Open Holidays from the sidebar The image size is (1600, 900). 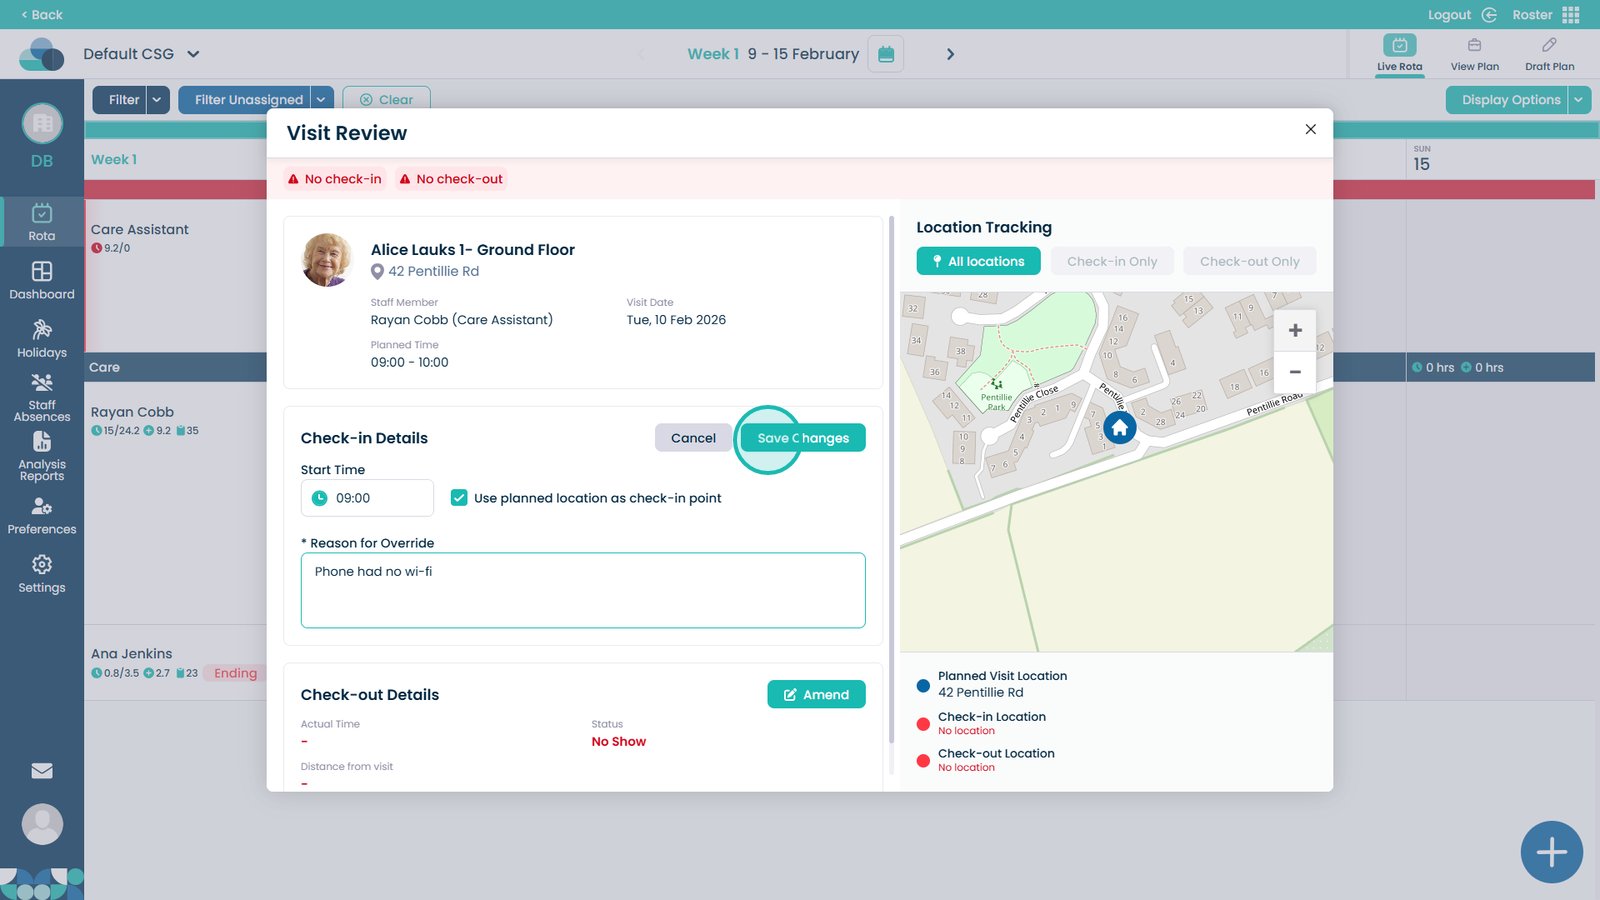tap(42, 338)
